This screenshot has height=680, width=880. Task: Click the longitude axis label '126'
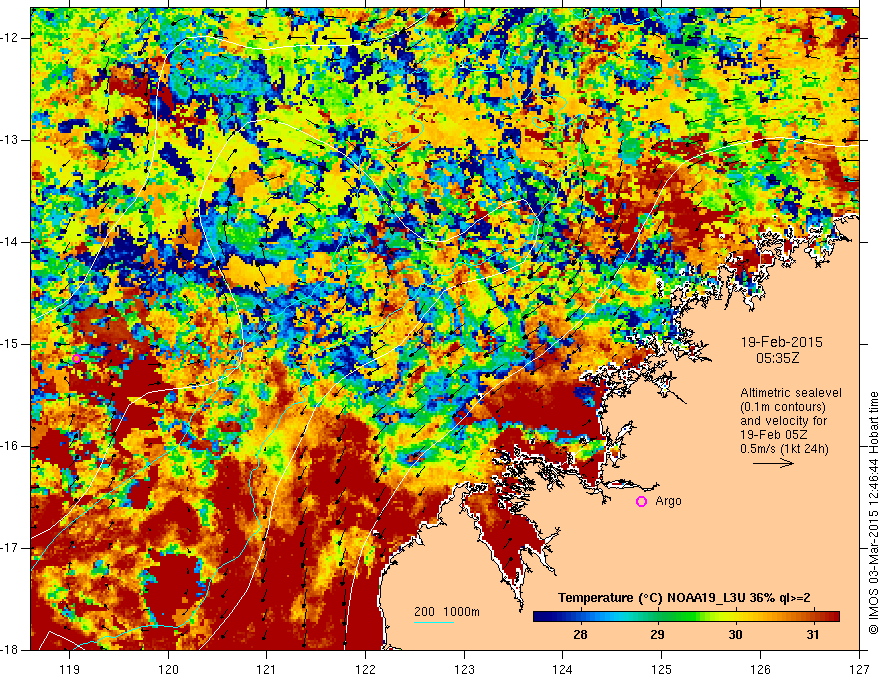[x=760, y=669]
